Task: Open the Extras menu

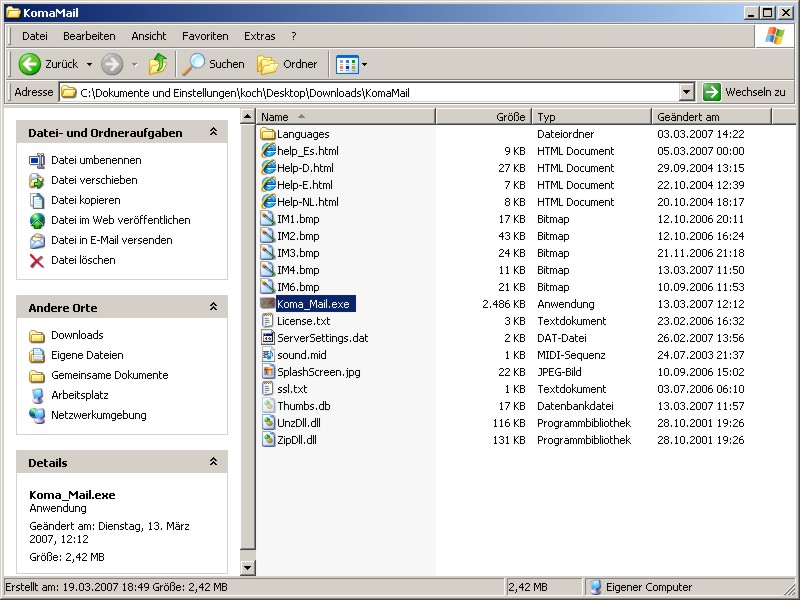Action: (x=260, y=36)
